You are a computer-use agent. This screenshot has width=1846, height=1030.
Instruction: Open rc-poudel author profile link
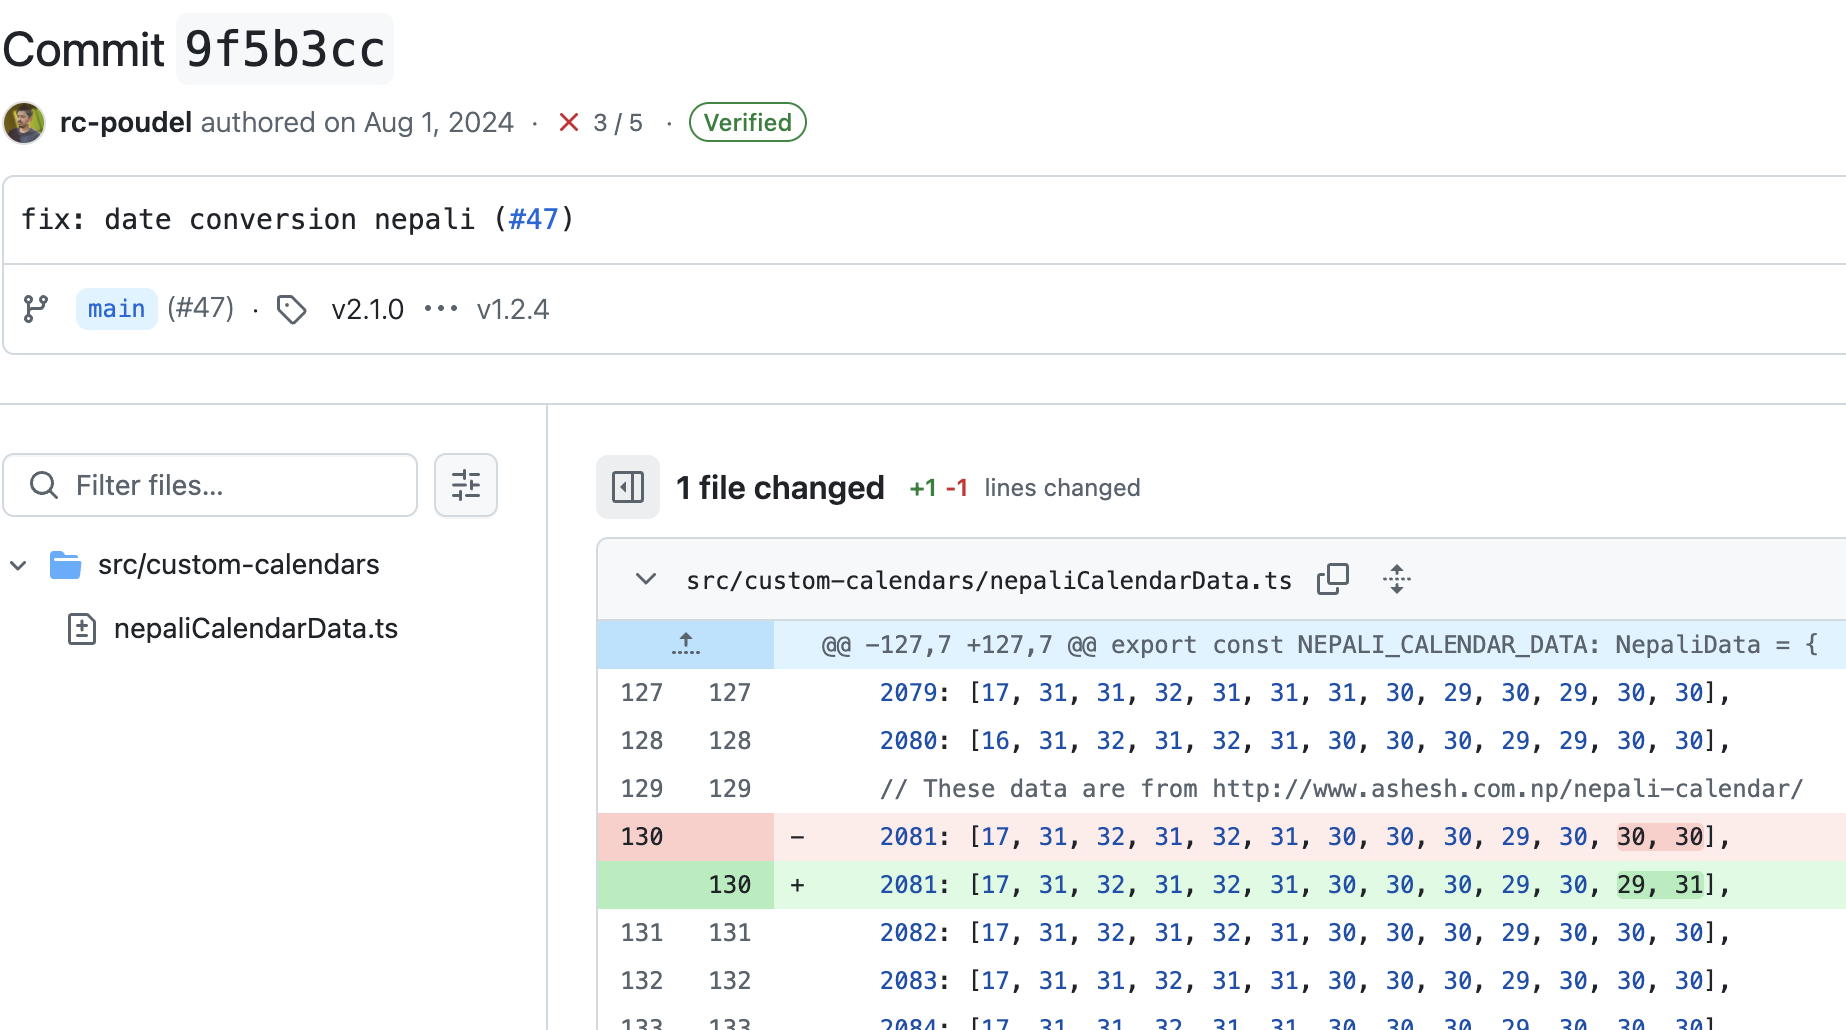pos(125,122)
